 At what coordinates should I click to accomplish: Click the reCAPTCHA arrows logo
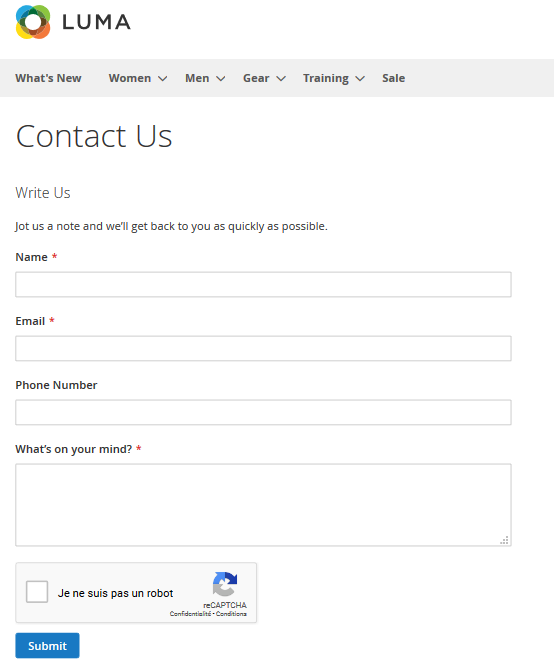click(225, 584)
